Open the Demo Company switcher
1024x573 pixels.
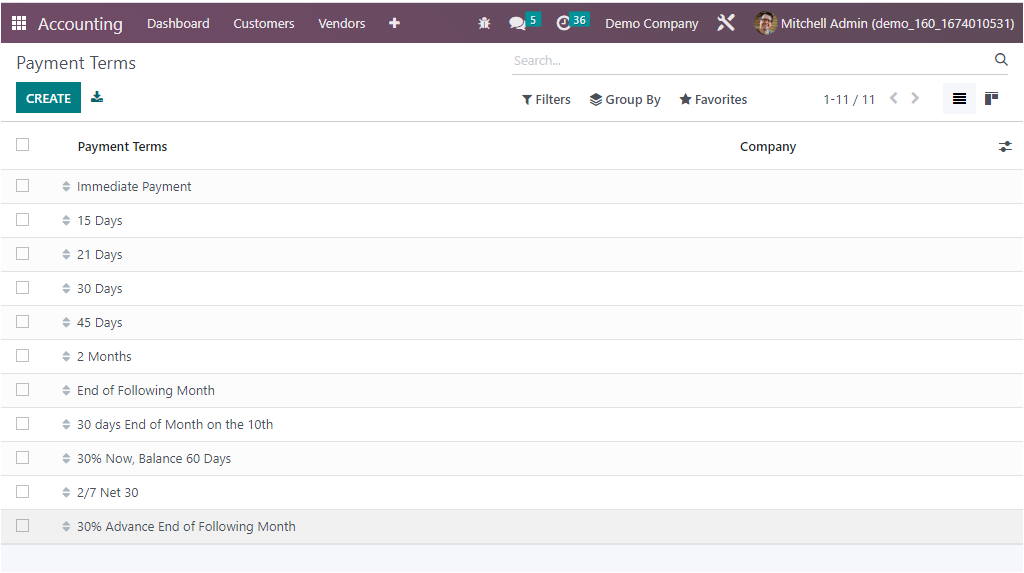point(651,24)
